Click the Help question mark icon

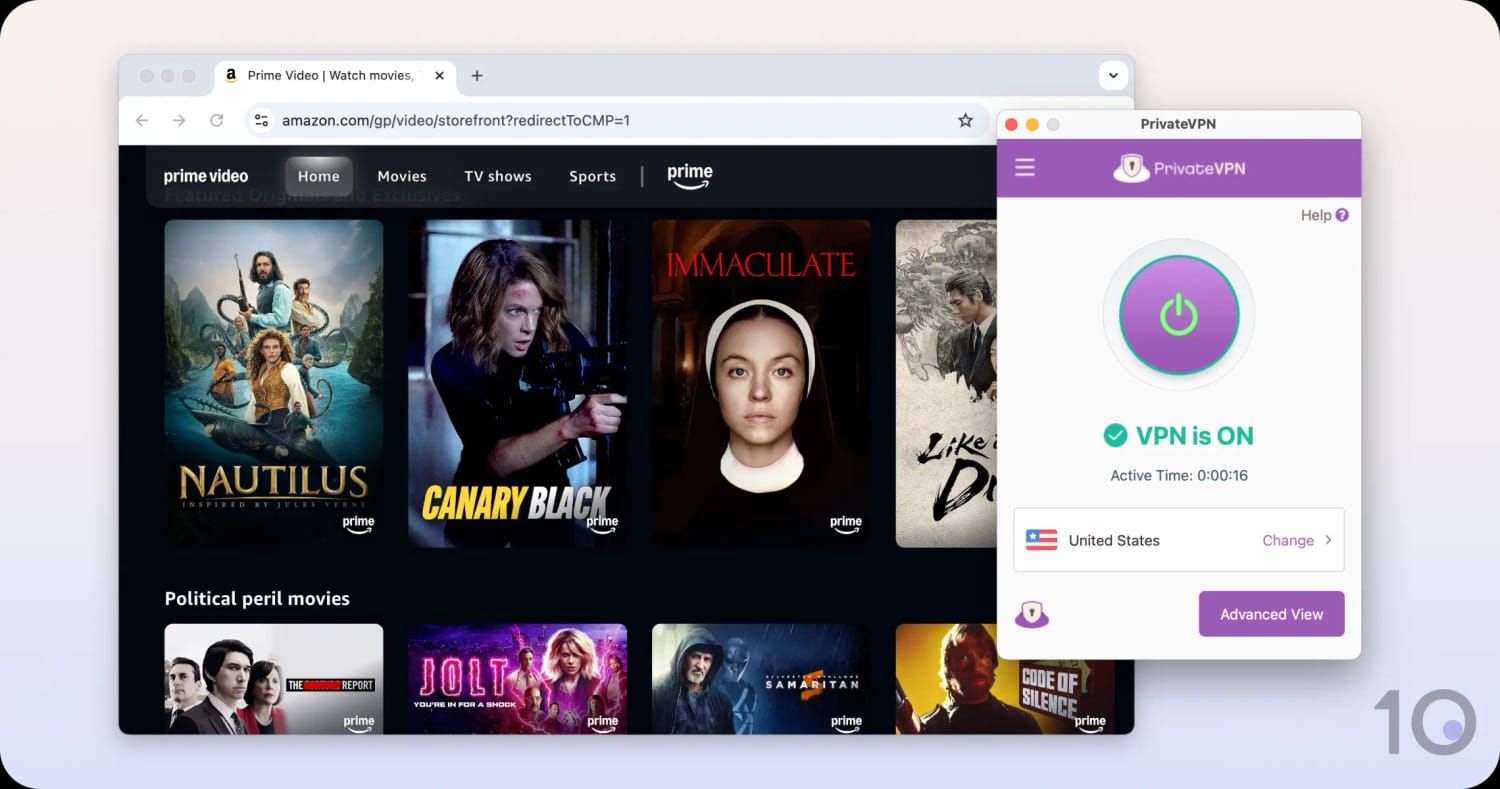click(x=1342, y=215)
